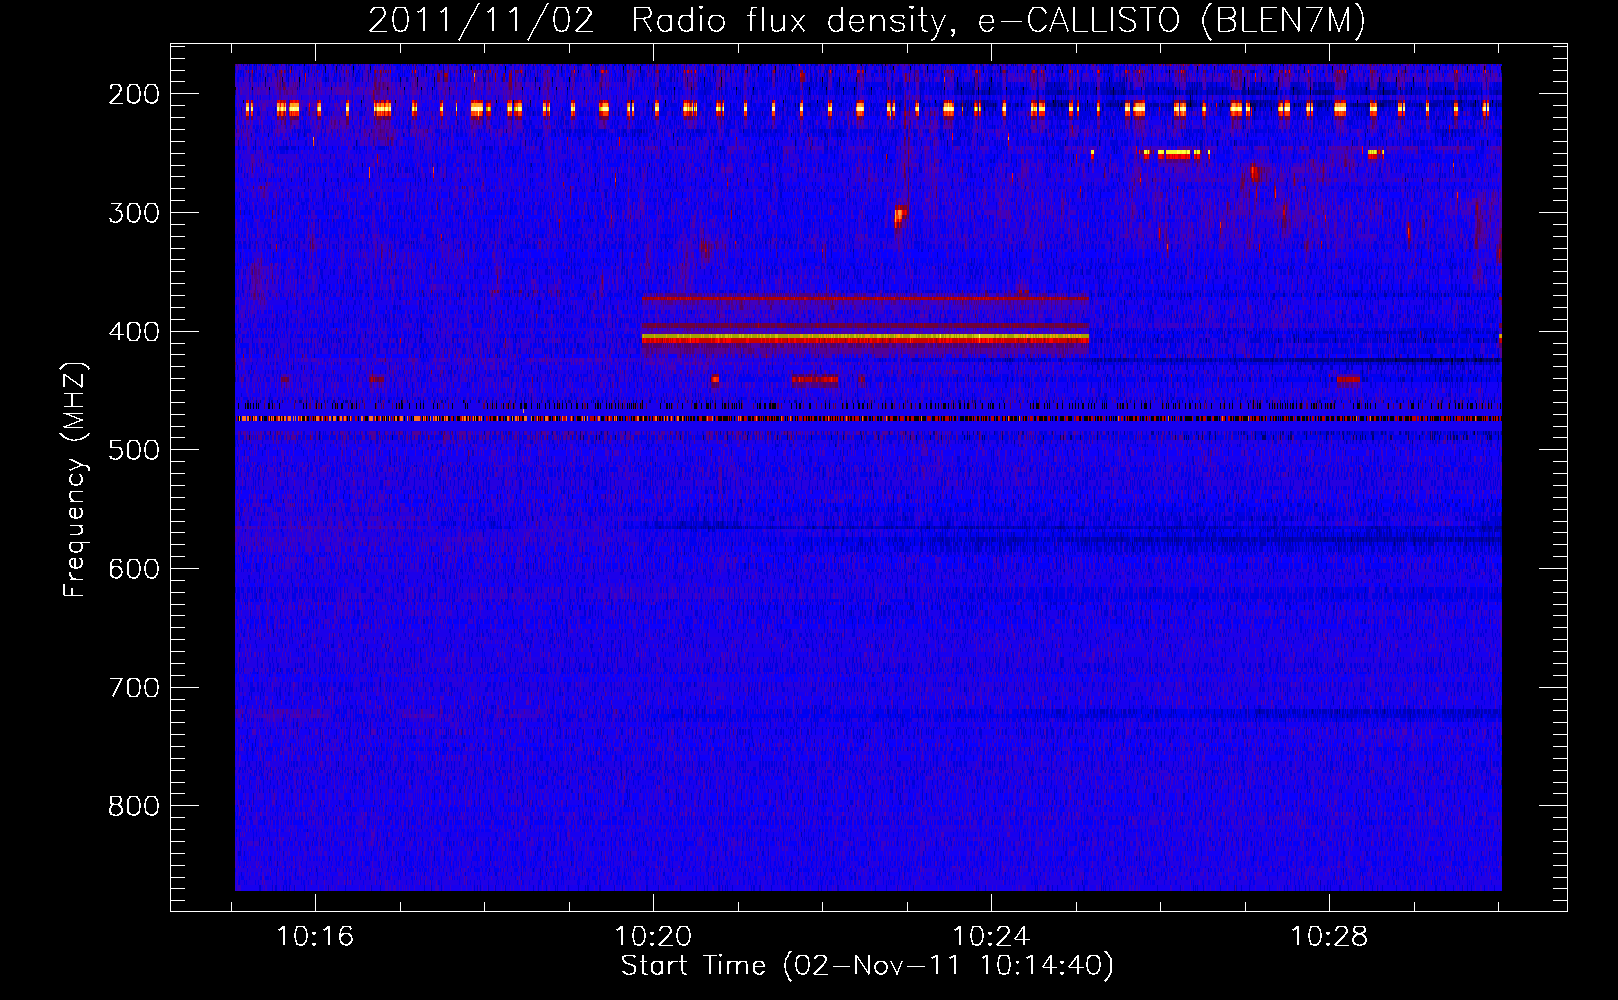The height and width of the screenshot is (1000, 1618).
Task: Click the Frequency (MHZ) axis label
Action: 75,479
